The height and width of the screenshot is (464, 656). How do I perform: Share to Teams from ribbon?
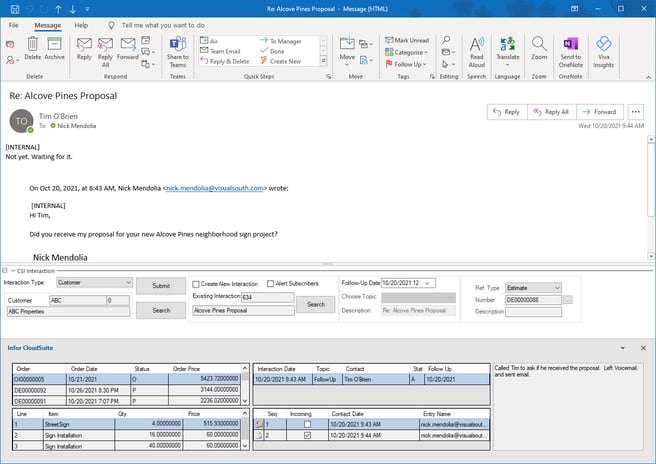coord(177,50)
